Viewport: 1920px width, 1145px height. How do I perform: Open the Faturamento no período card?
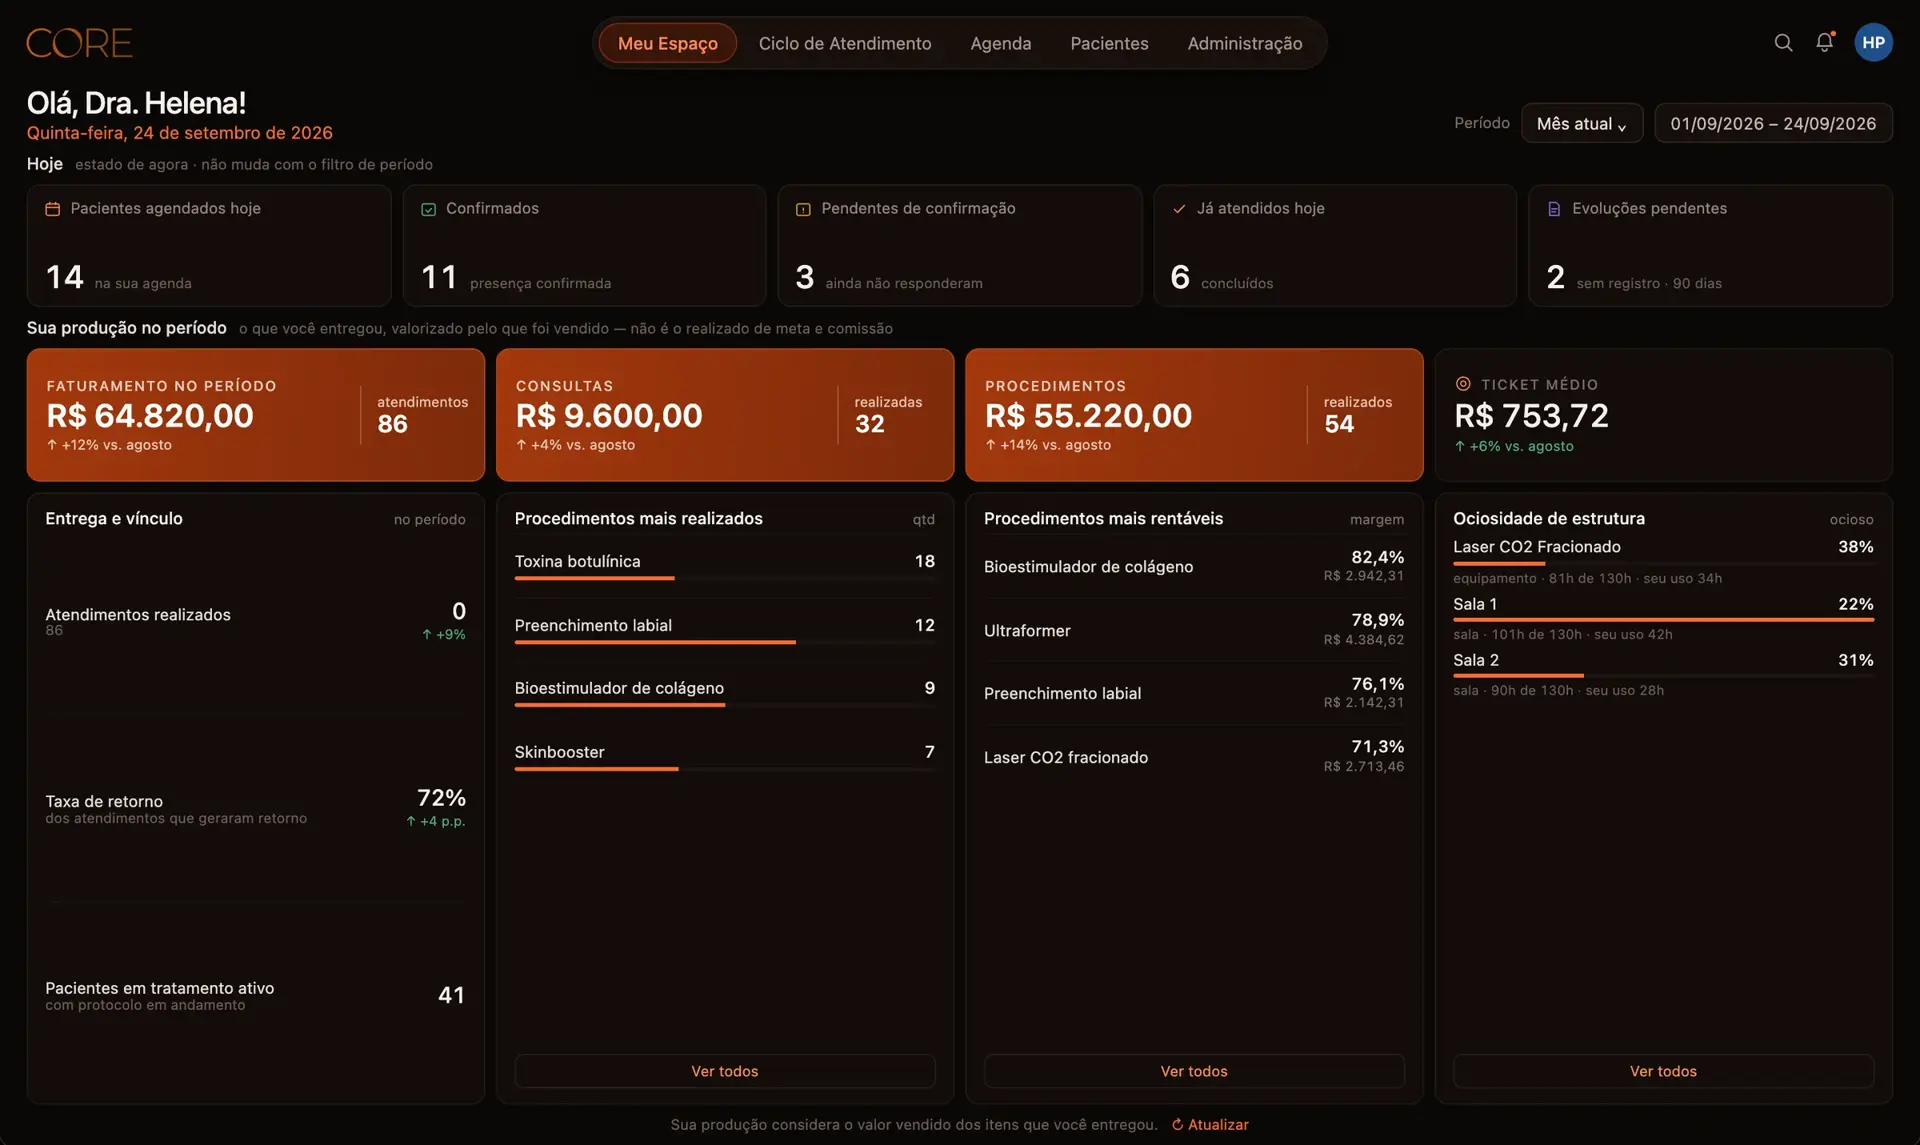click(255, 415)
